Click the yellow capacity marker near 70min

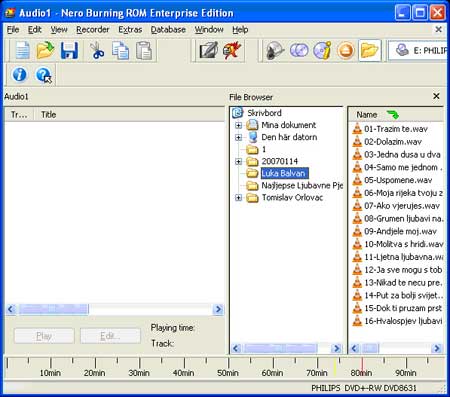335,367
